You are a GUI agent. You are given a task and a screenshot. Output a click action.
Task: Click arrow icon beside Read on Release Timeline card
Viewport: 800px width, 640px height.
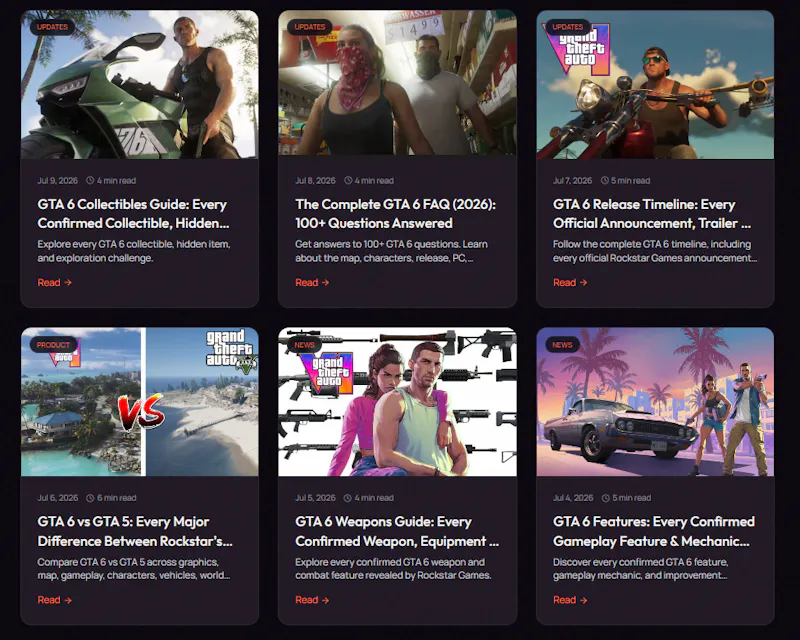click(583, 283)
